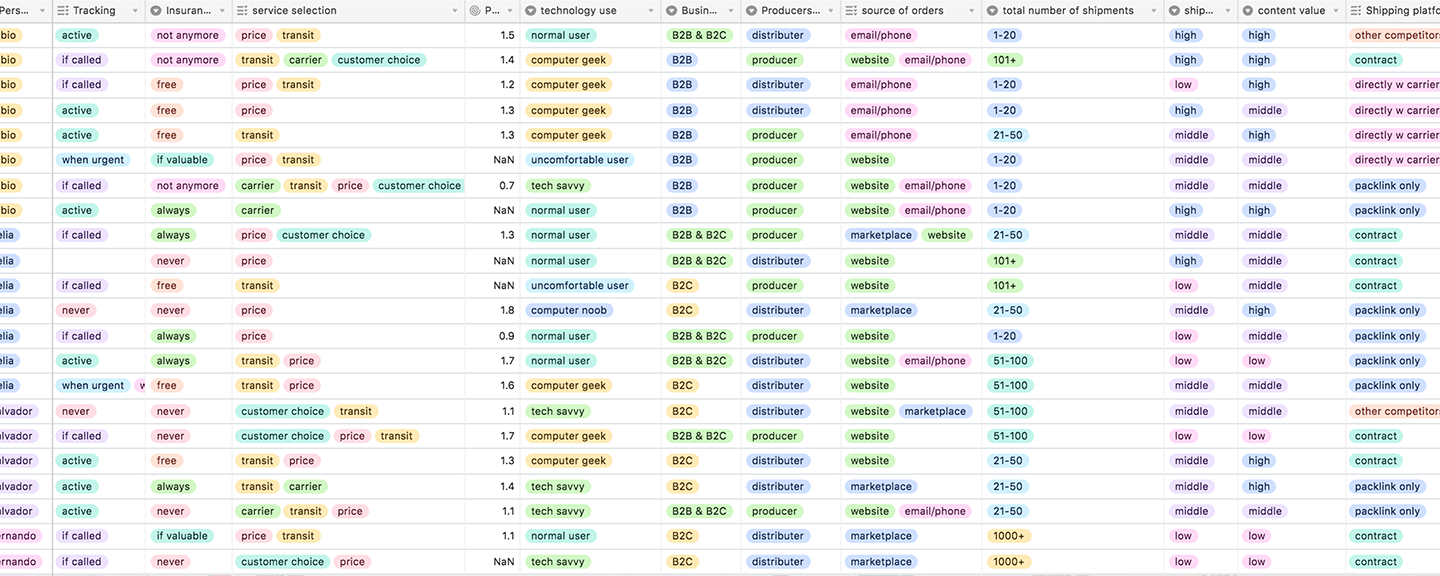
Task: Click "if called" in the 0.9 row
Action: 81,336
